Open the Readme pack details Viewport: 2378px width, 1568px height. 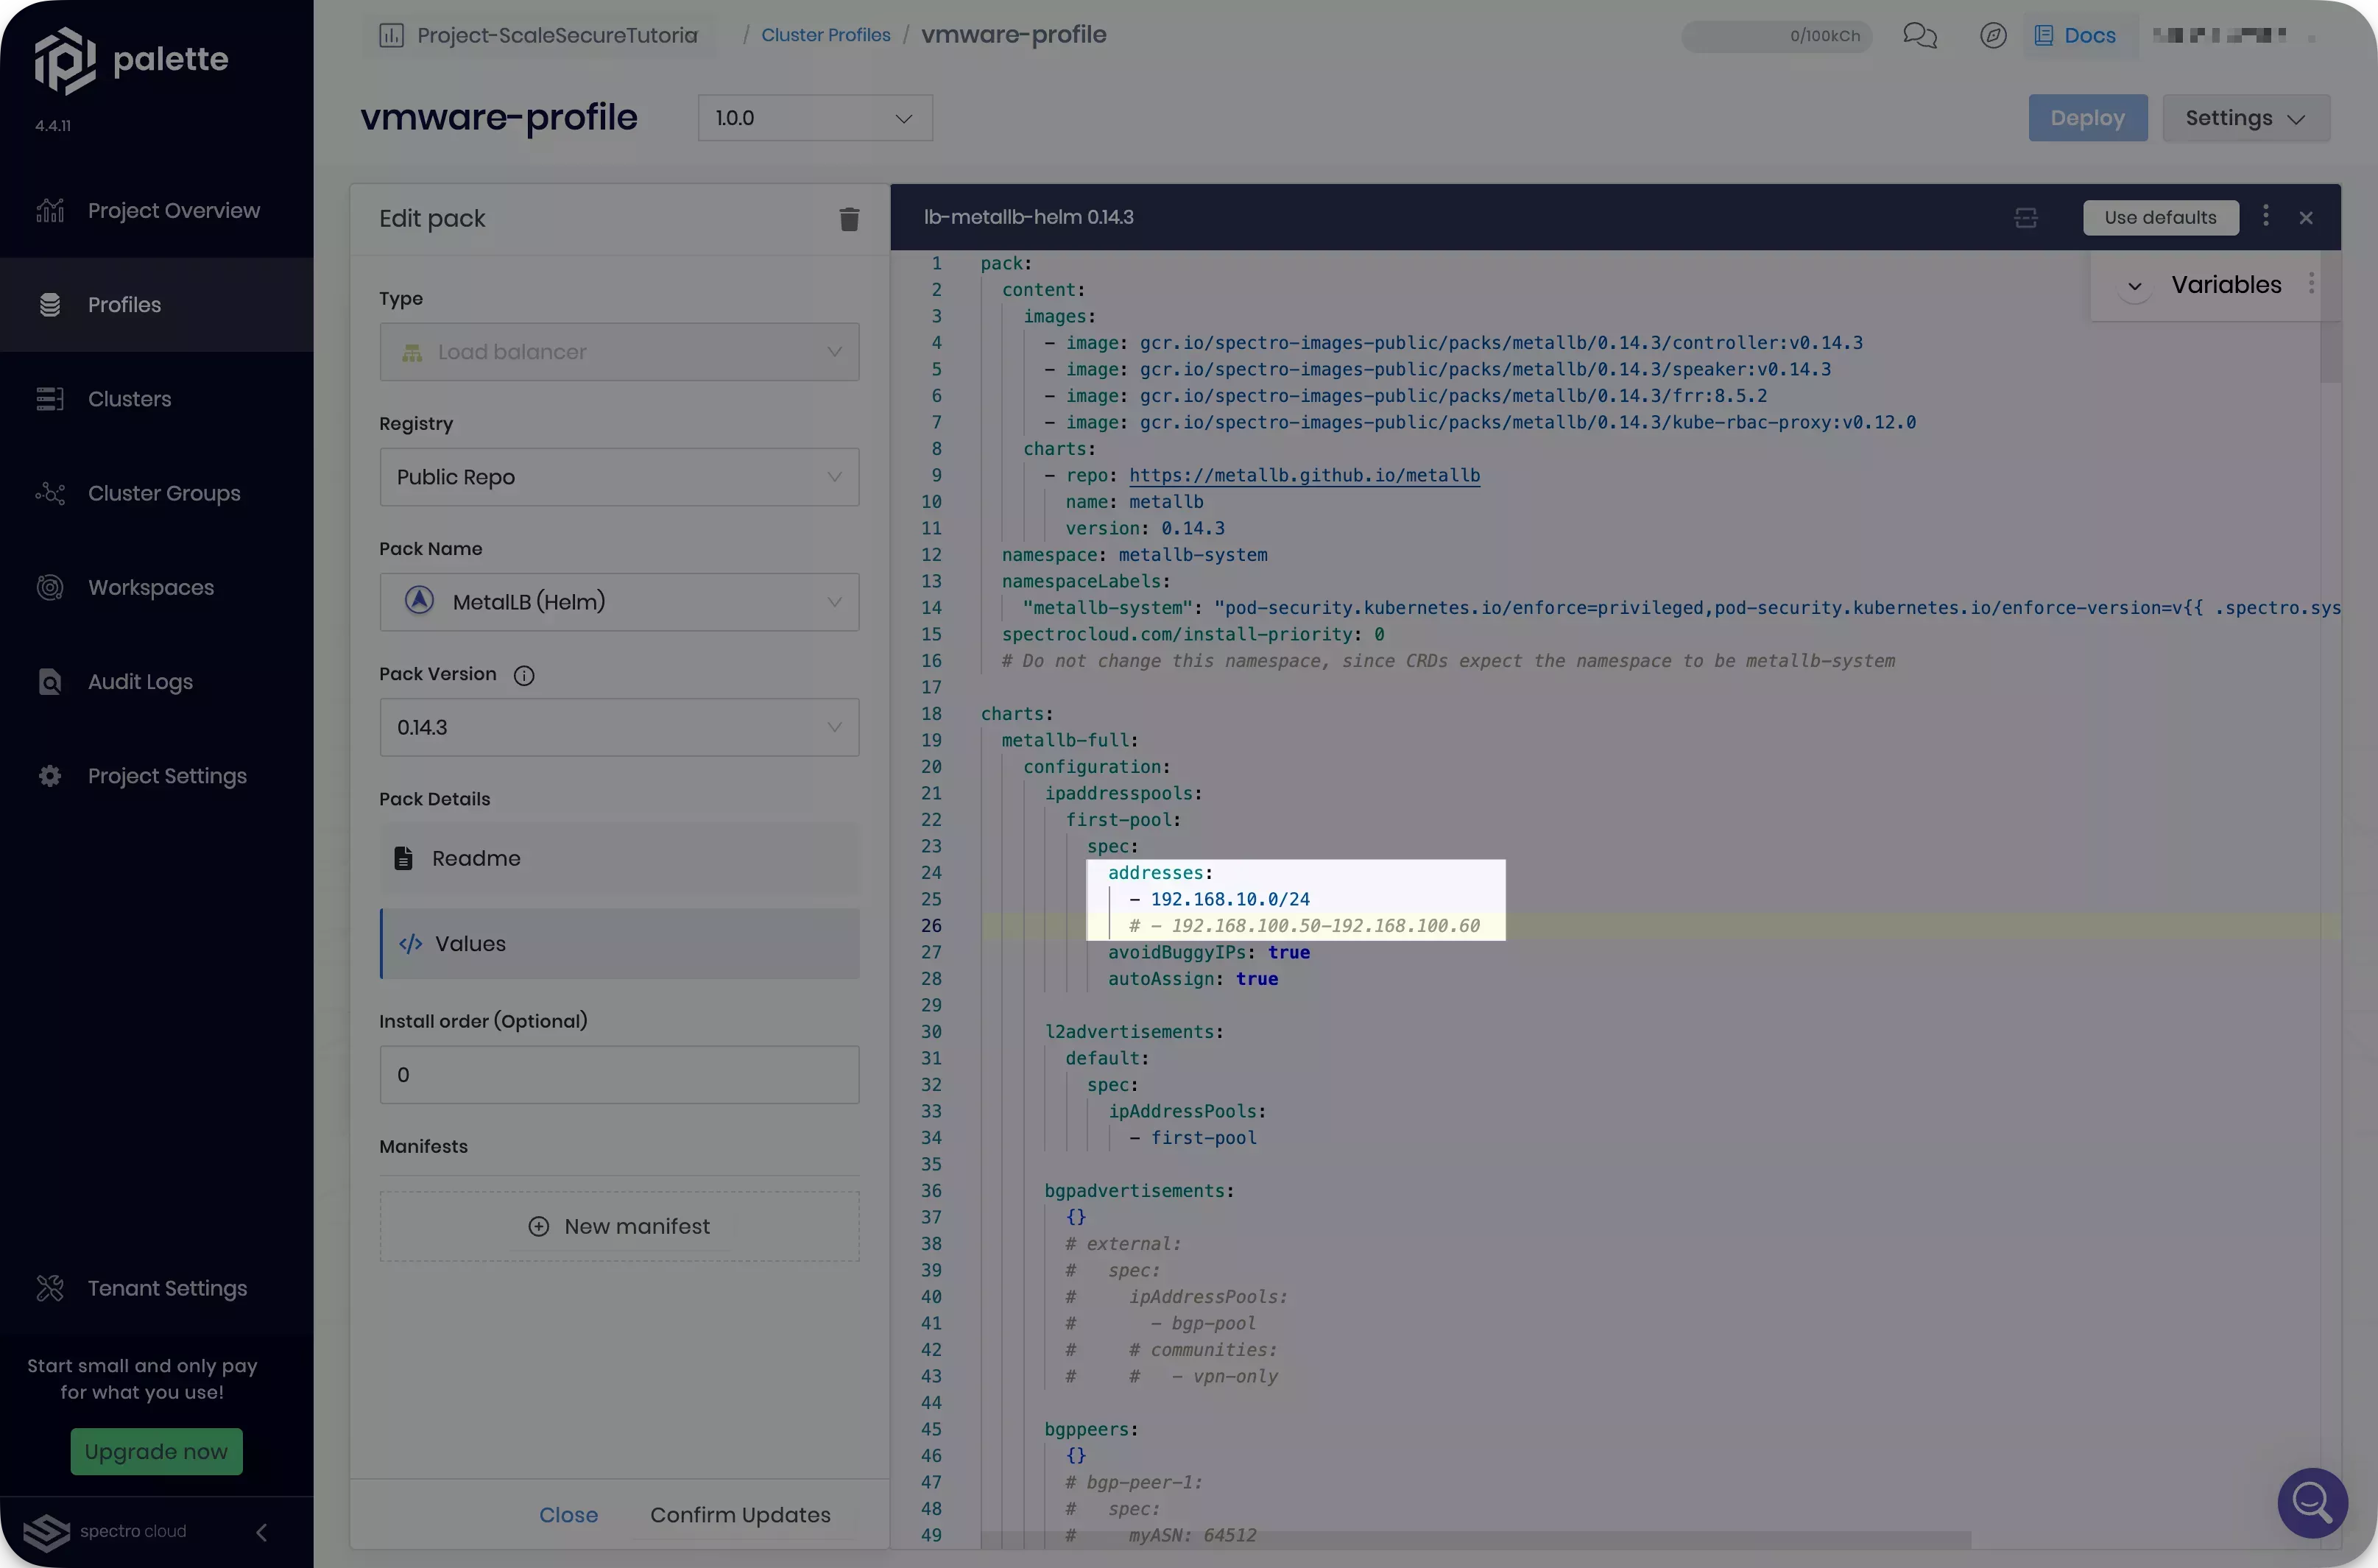(619, 858)
